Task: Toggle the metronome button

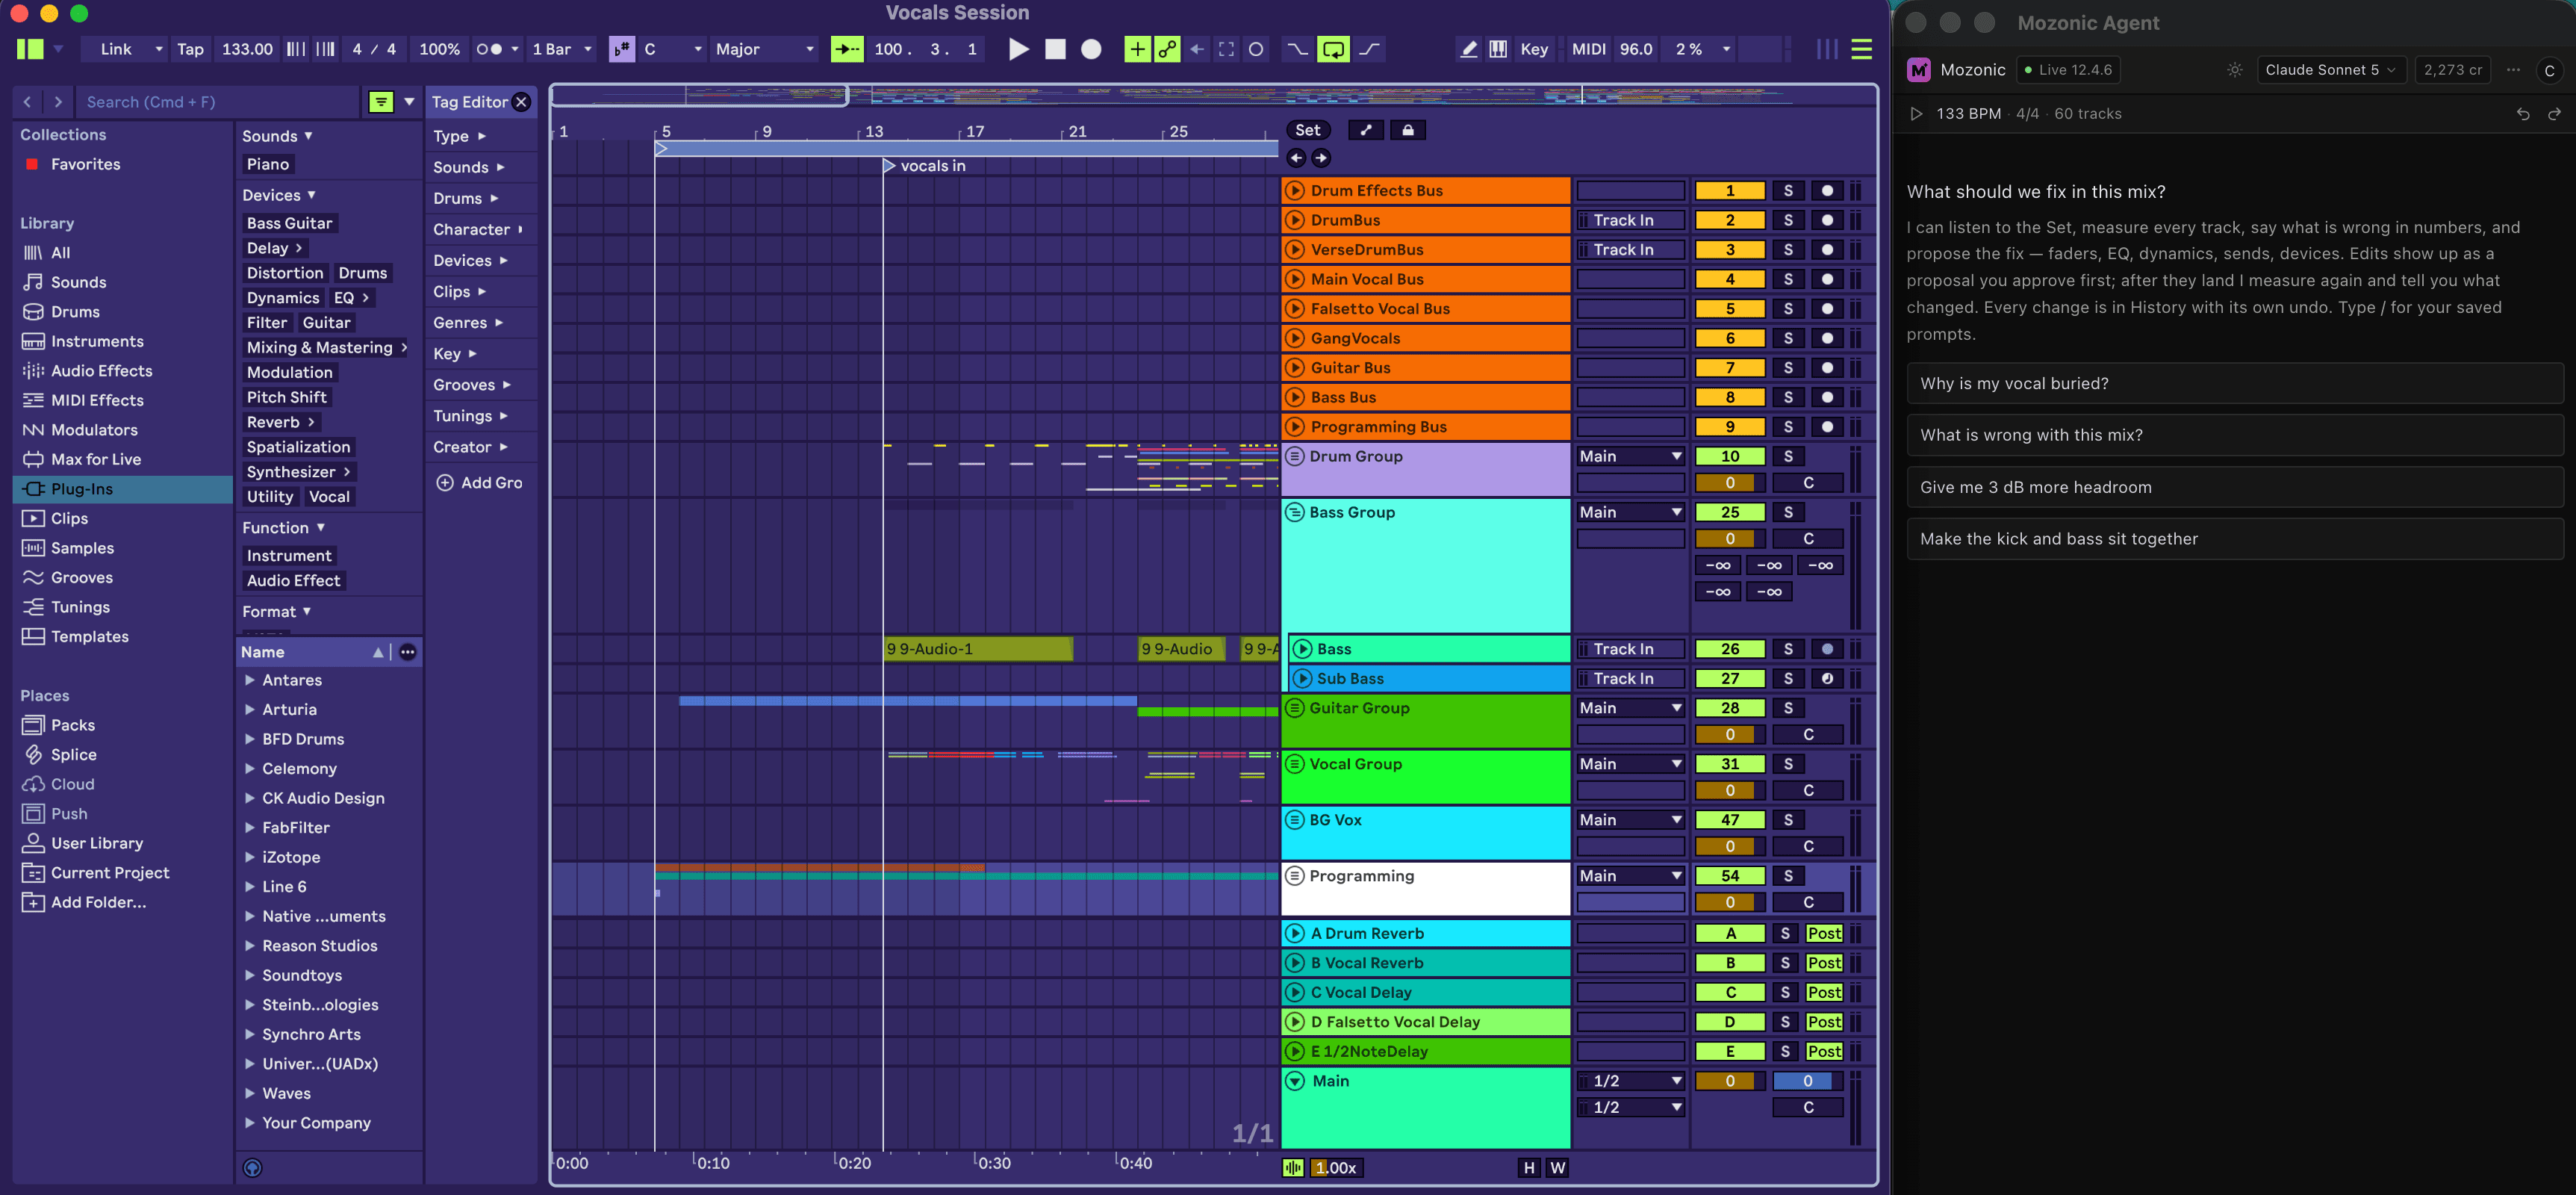Action: coord(497,49)
